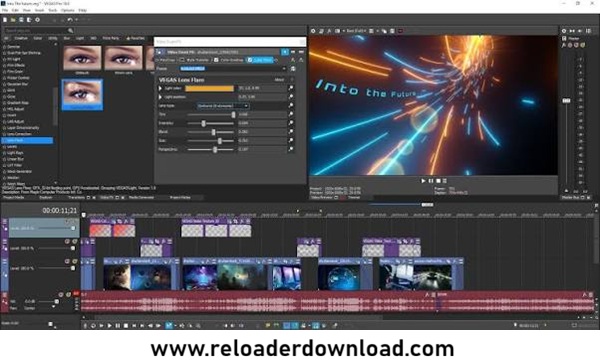Expand the Light position parameter
The width and height of the screenshot is (600, 364).
coord(160,97)
